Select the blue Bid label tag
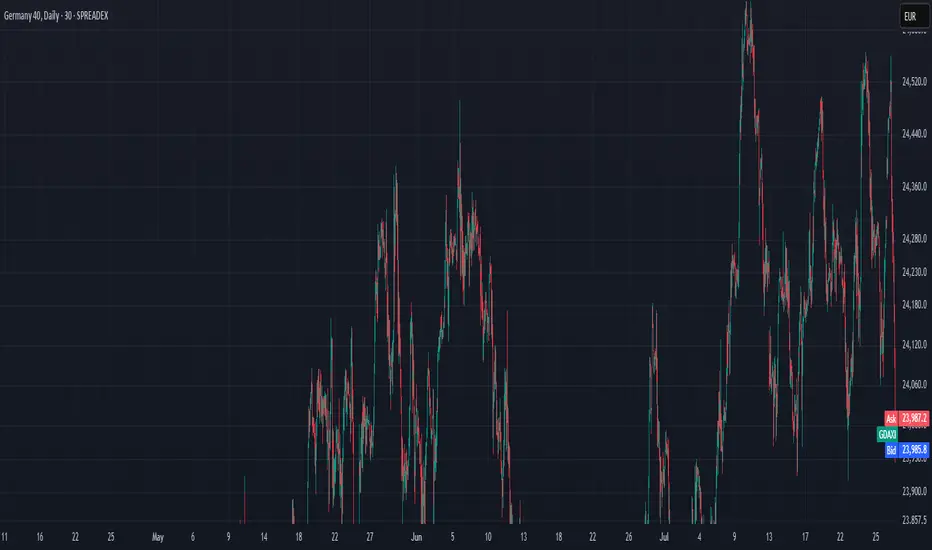Image resolution: width=932 pixels, height=550 pixels. coord(890,450)
